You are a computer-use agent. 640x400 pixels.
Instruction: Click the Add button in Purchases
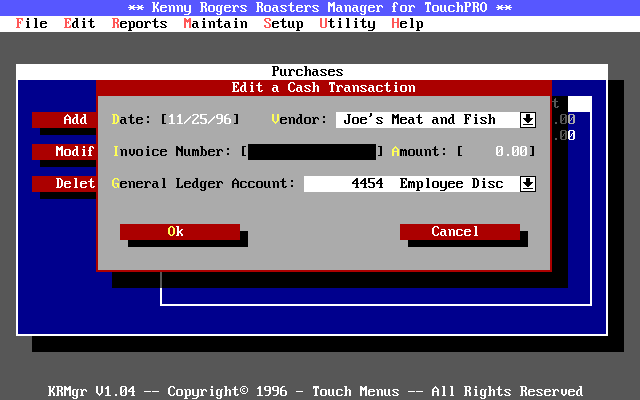64,120
